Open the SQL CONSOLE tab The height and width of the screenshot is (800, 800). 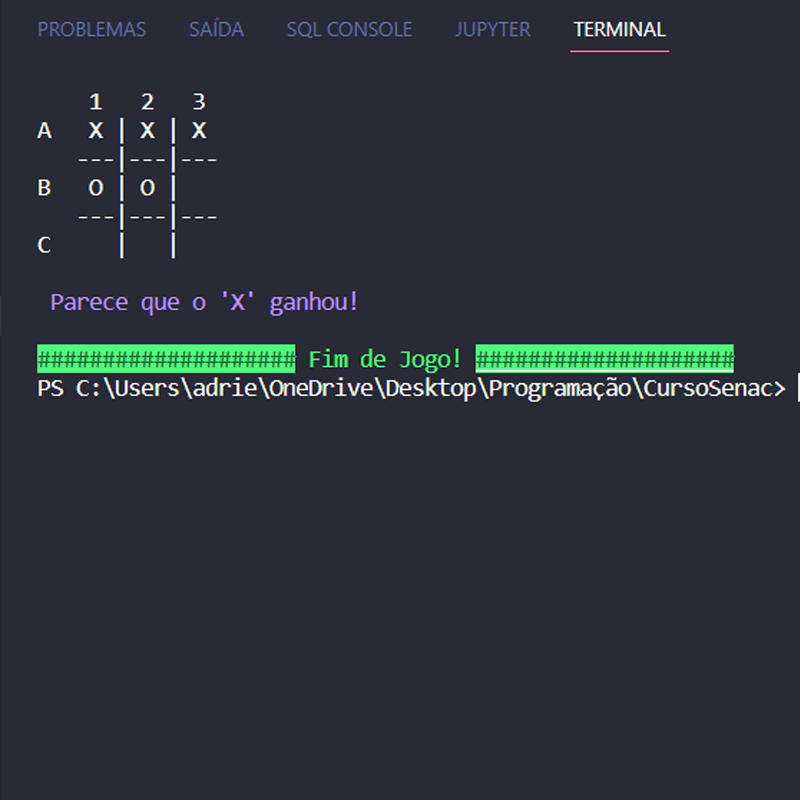349,30
